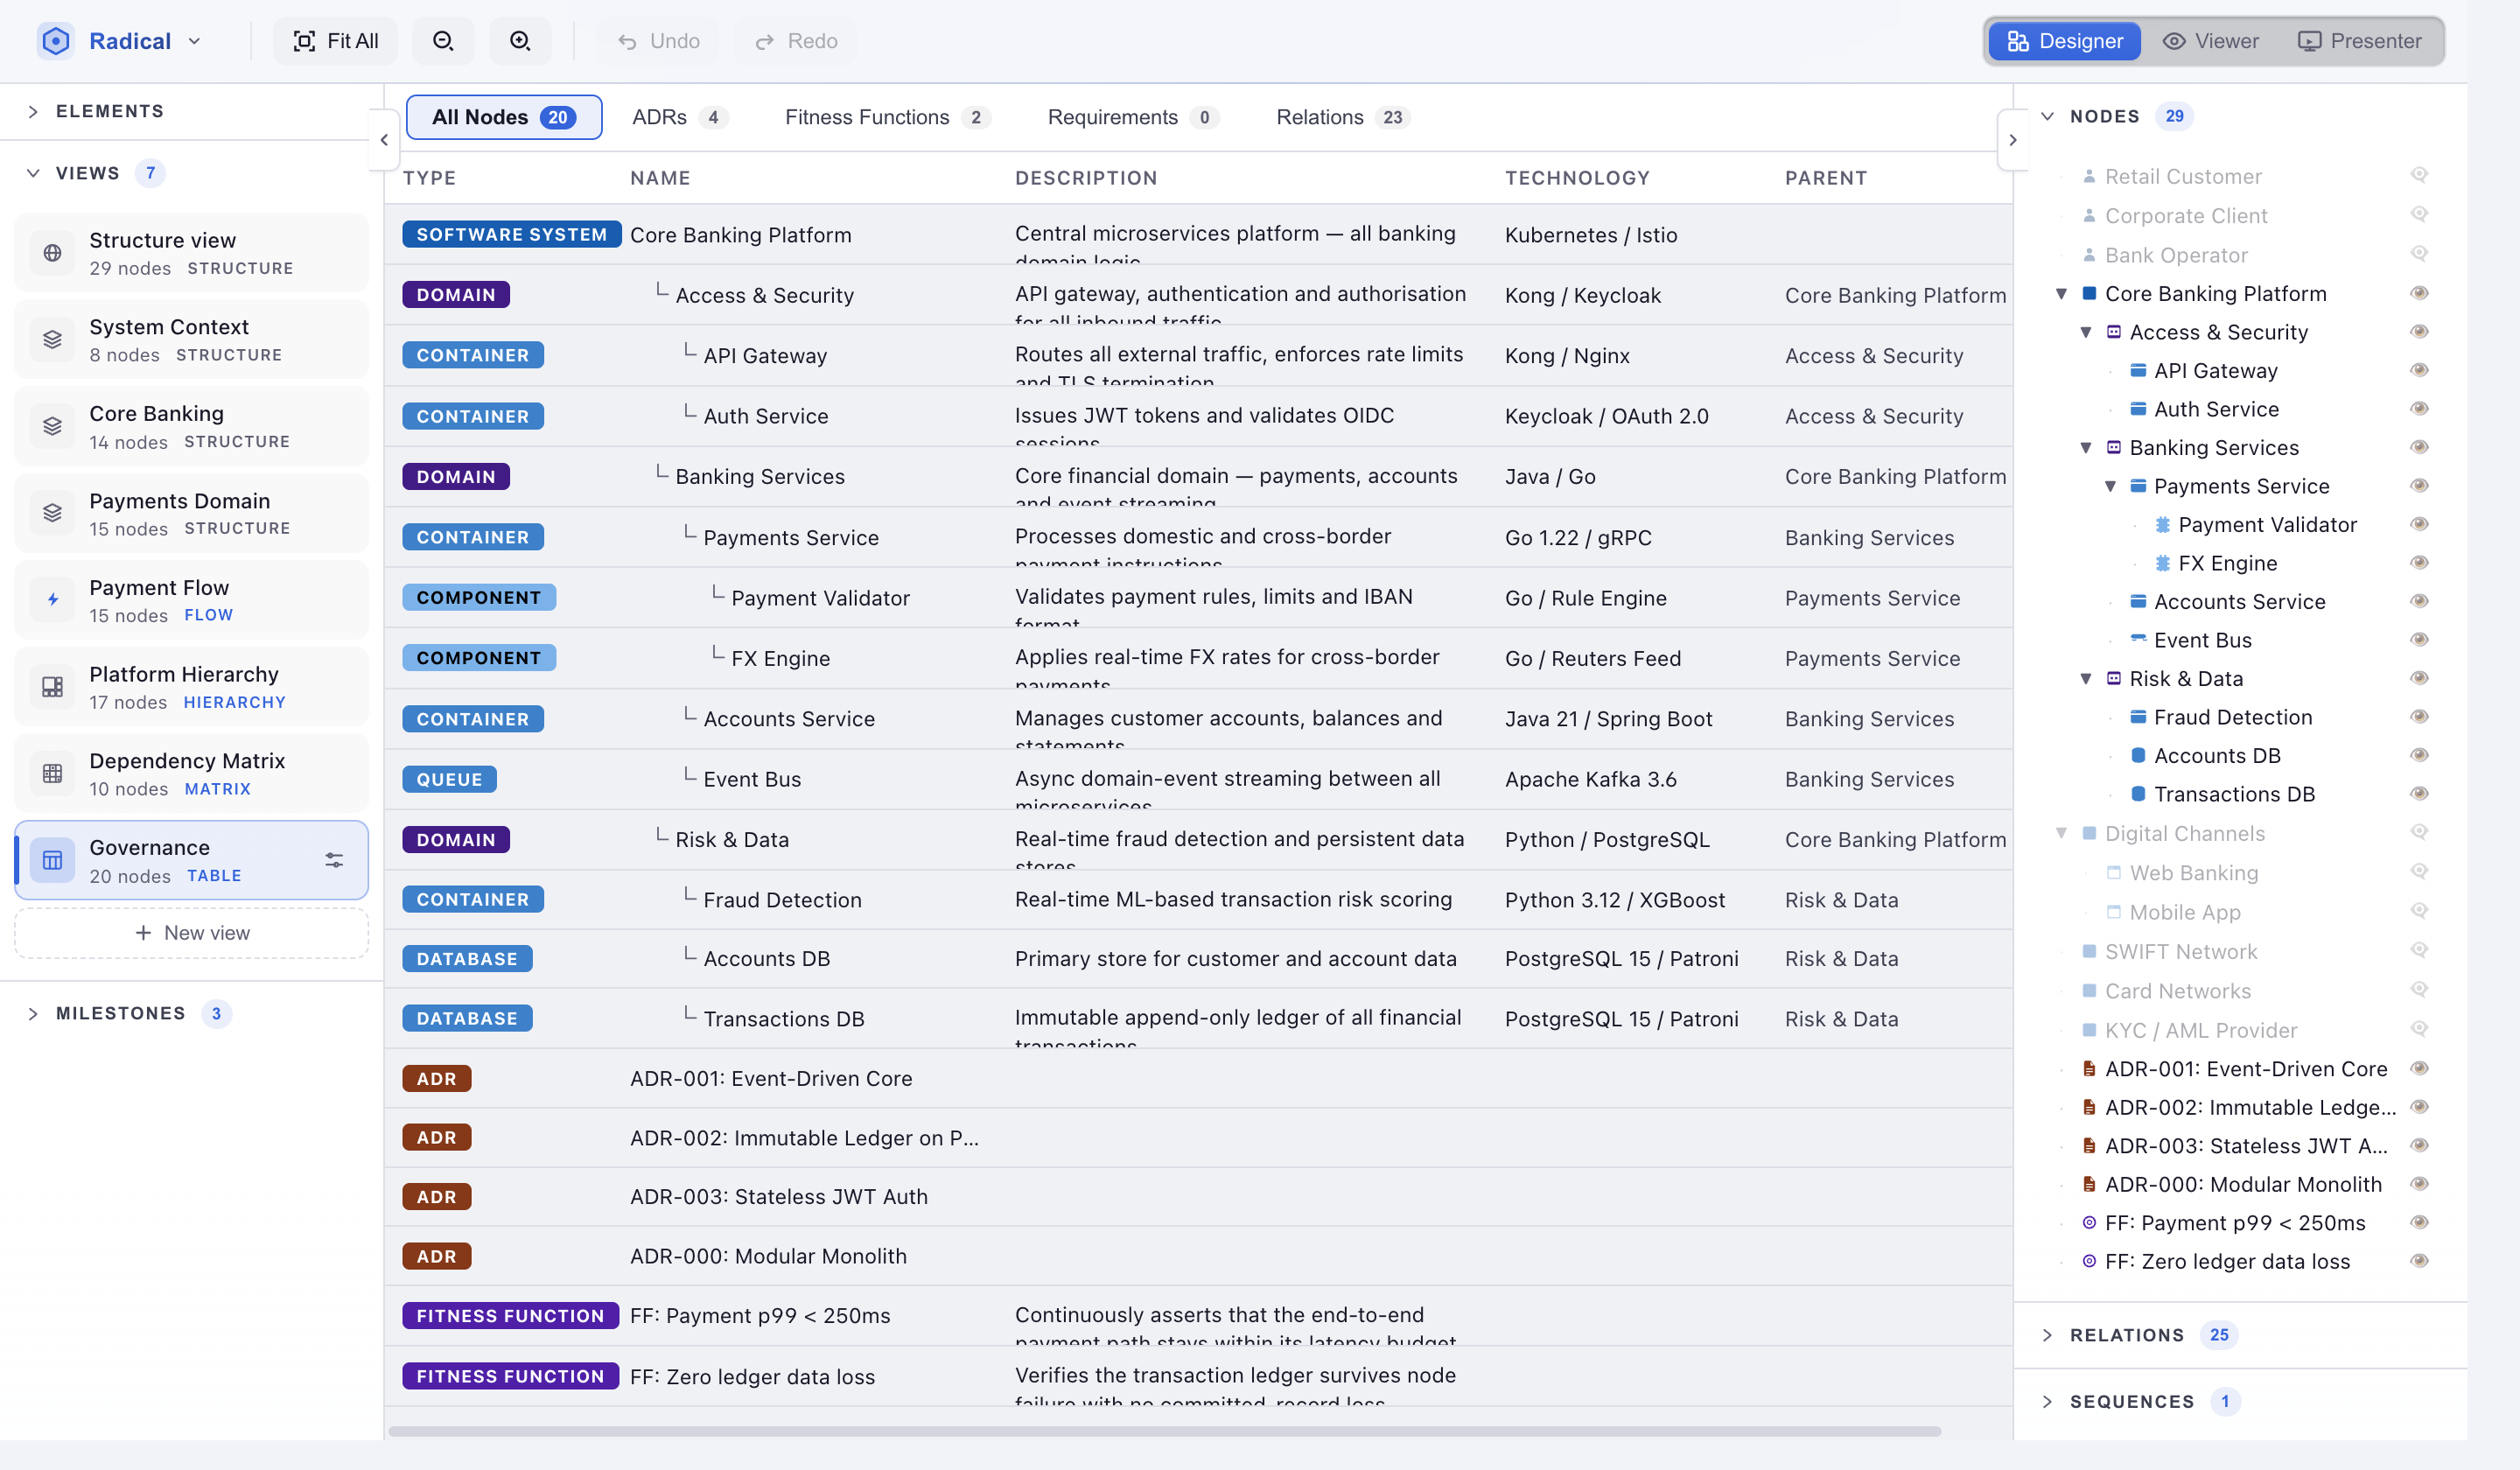This screenshot has width=2520, height=1470.
Task: Select the All Nodes tab
Action: click(x=504, y=117)
